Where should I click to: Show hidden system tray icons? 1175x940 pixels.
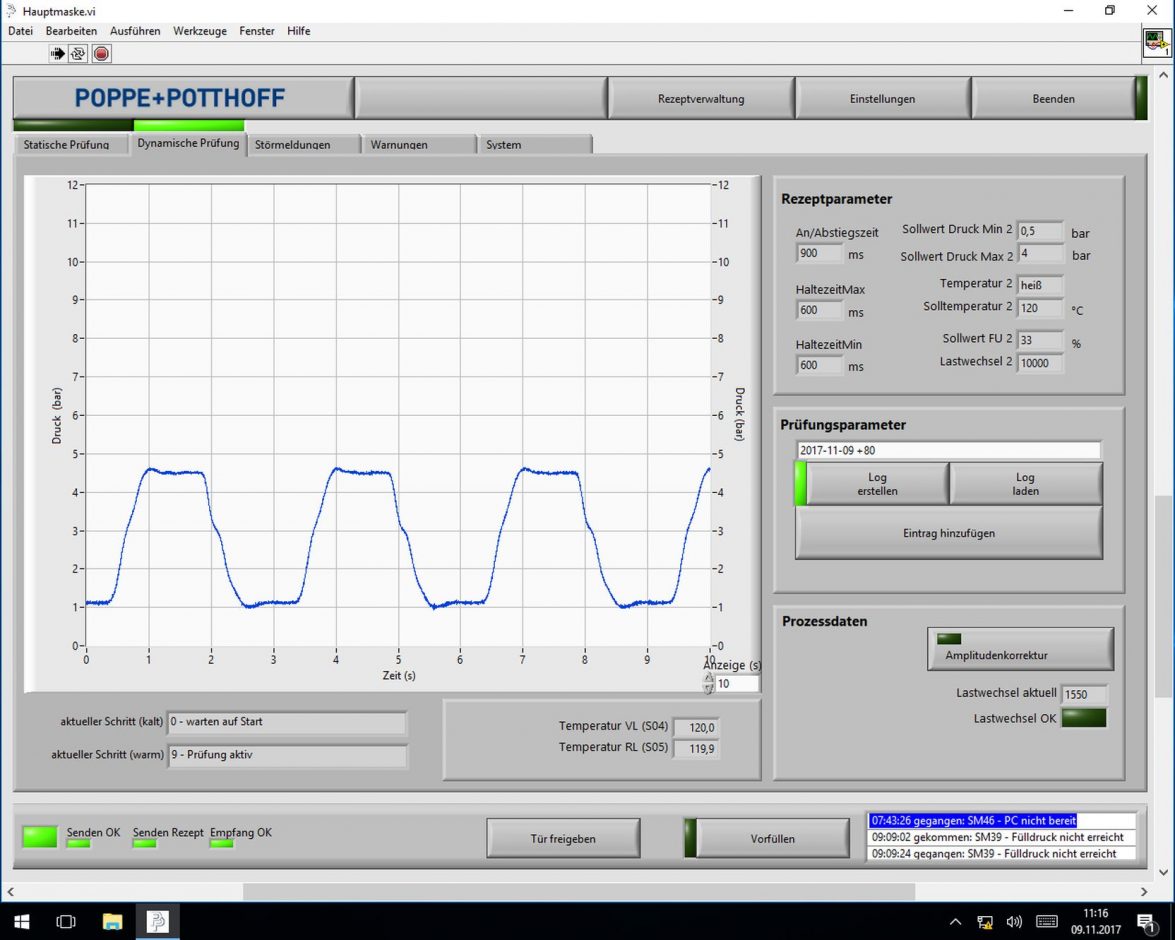click(955, 921)
